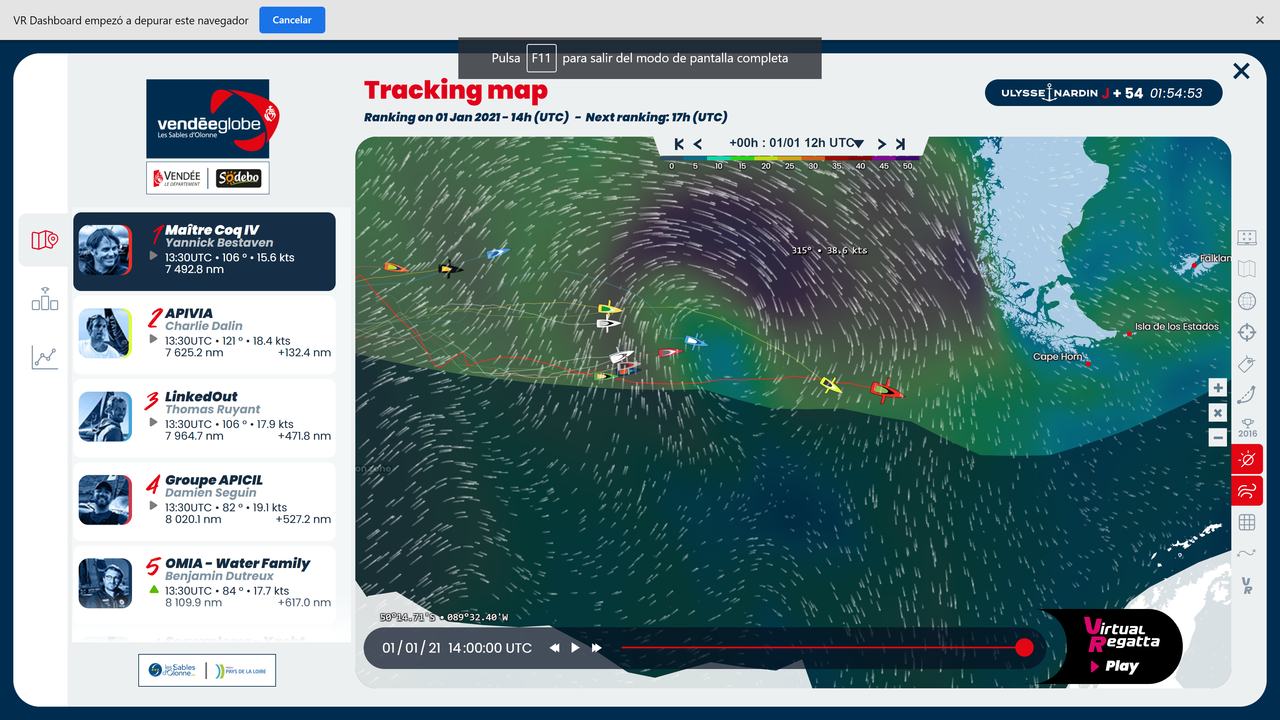Click Cancelar in debugger bar
The image size is (1280, 720).
click(292, 20)
